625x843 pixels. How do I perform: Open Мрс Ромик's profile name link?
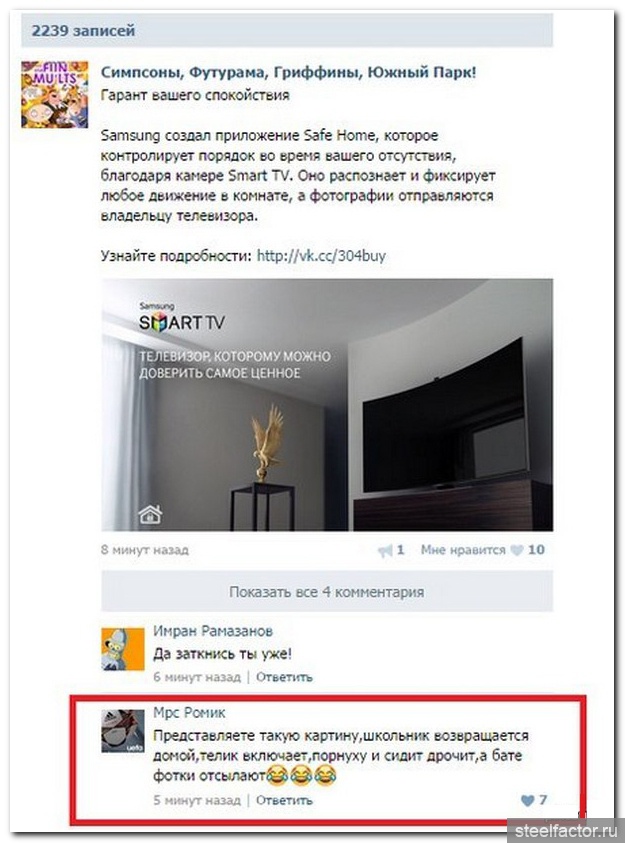tap(189, 713)
